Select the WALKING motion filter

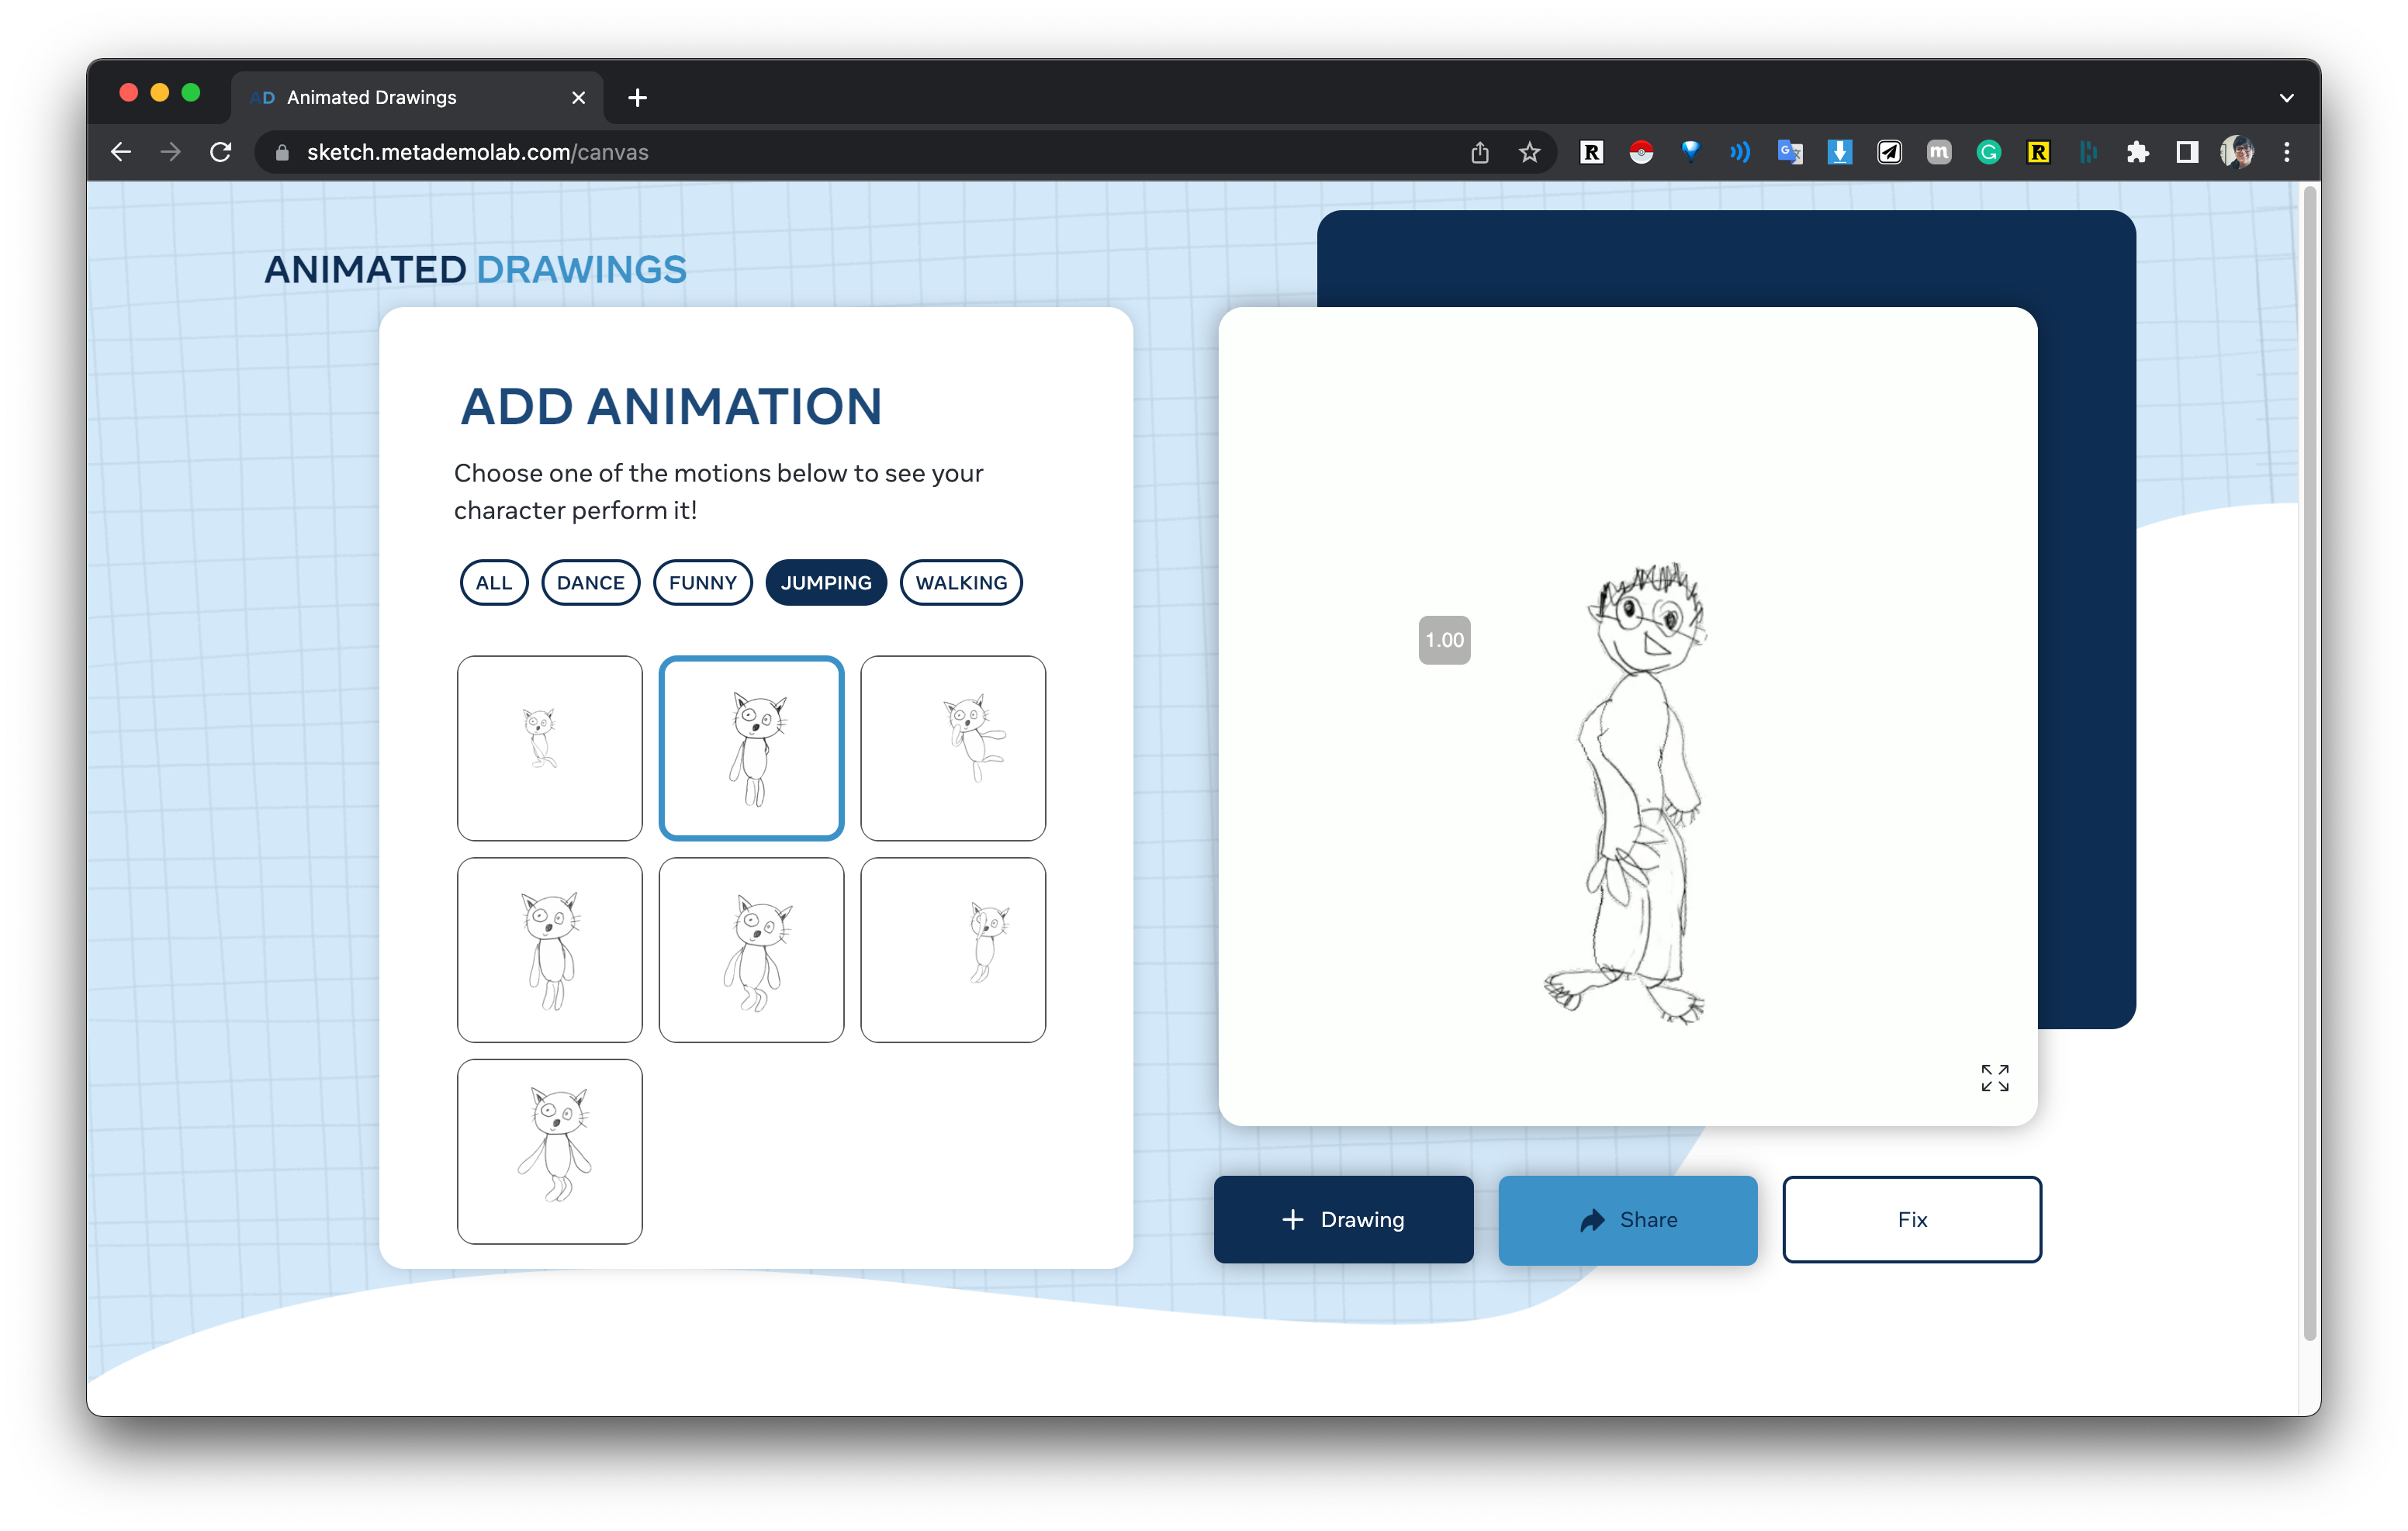(961, 582)
